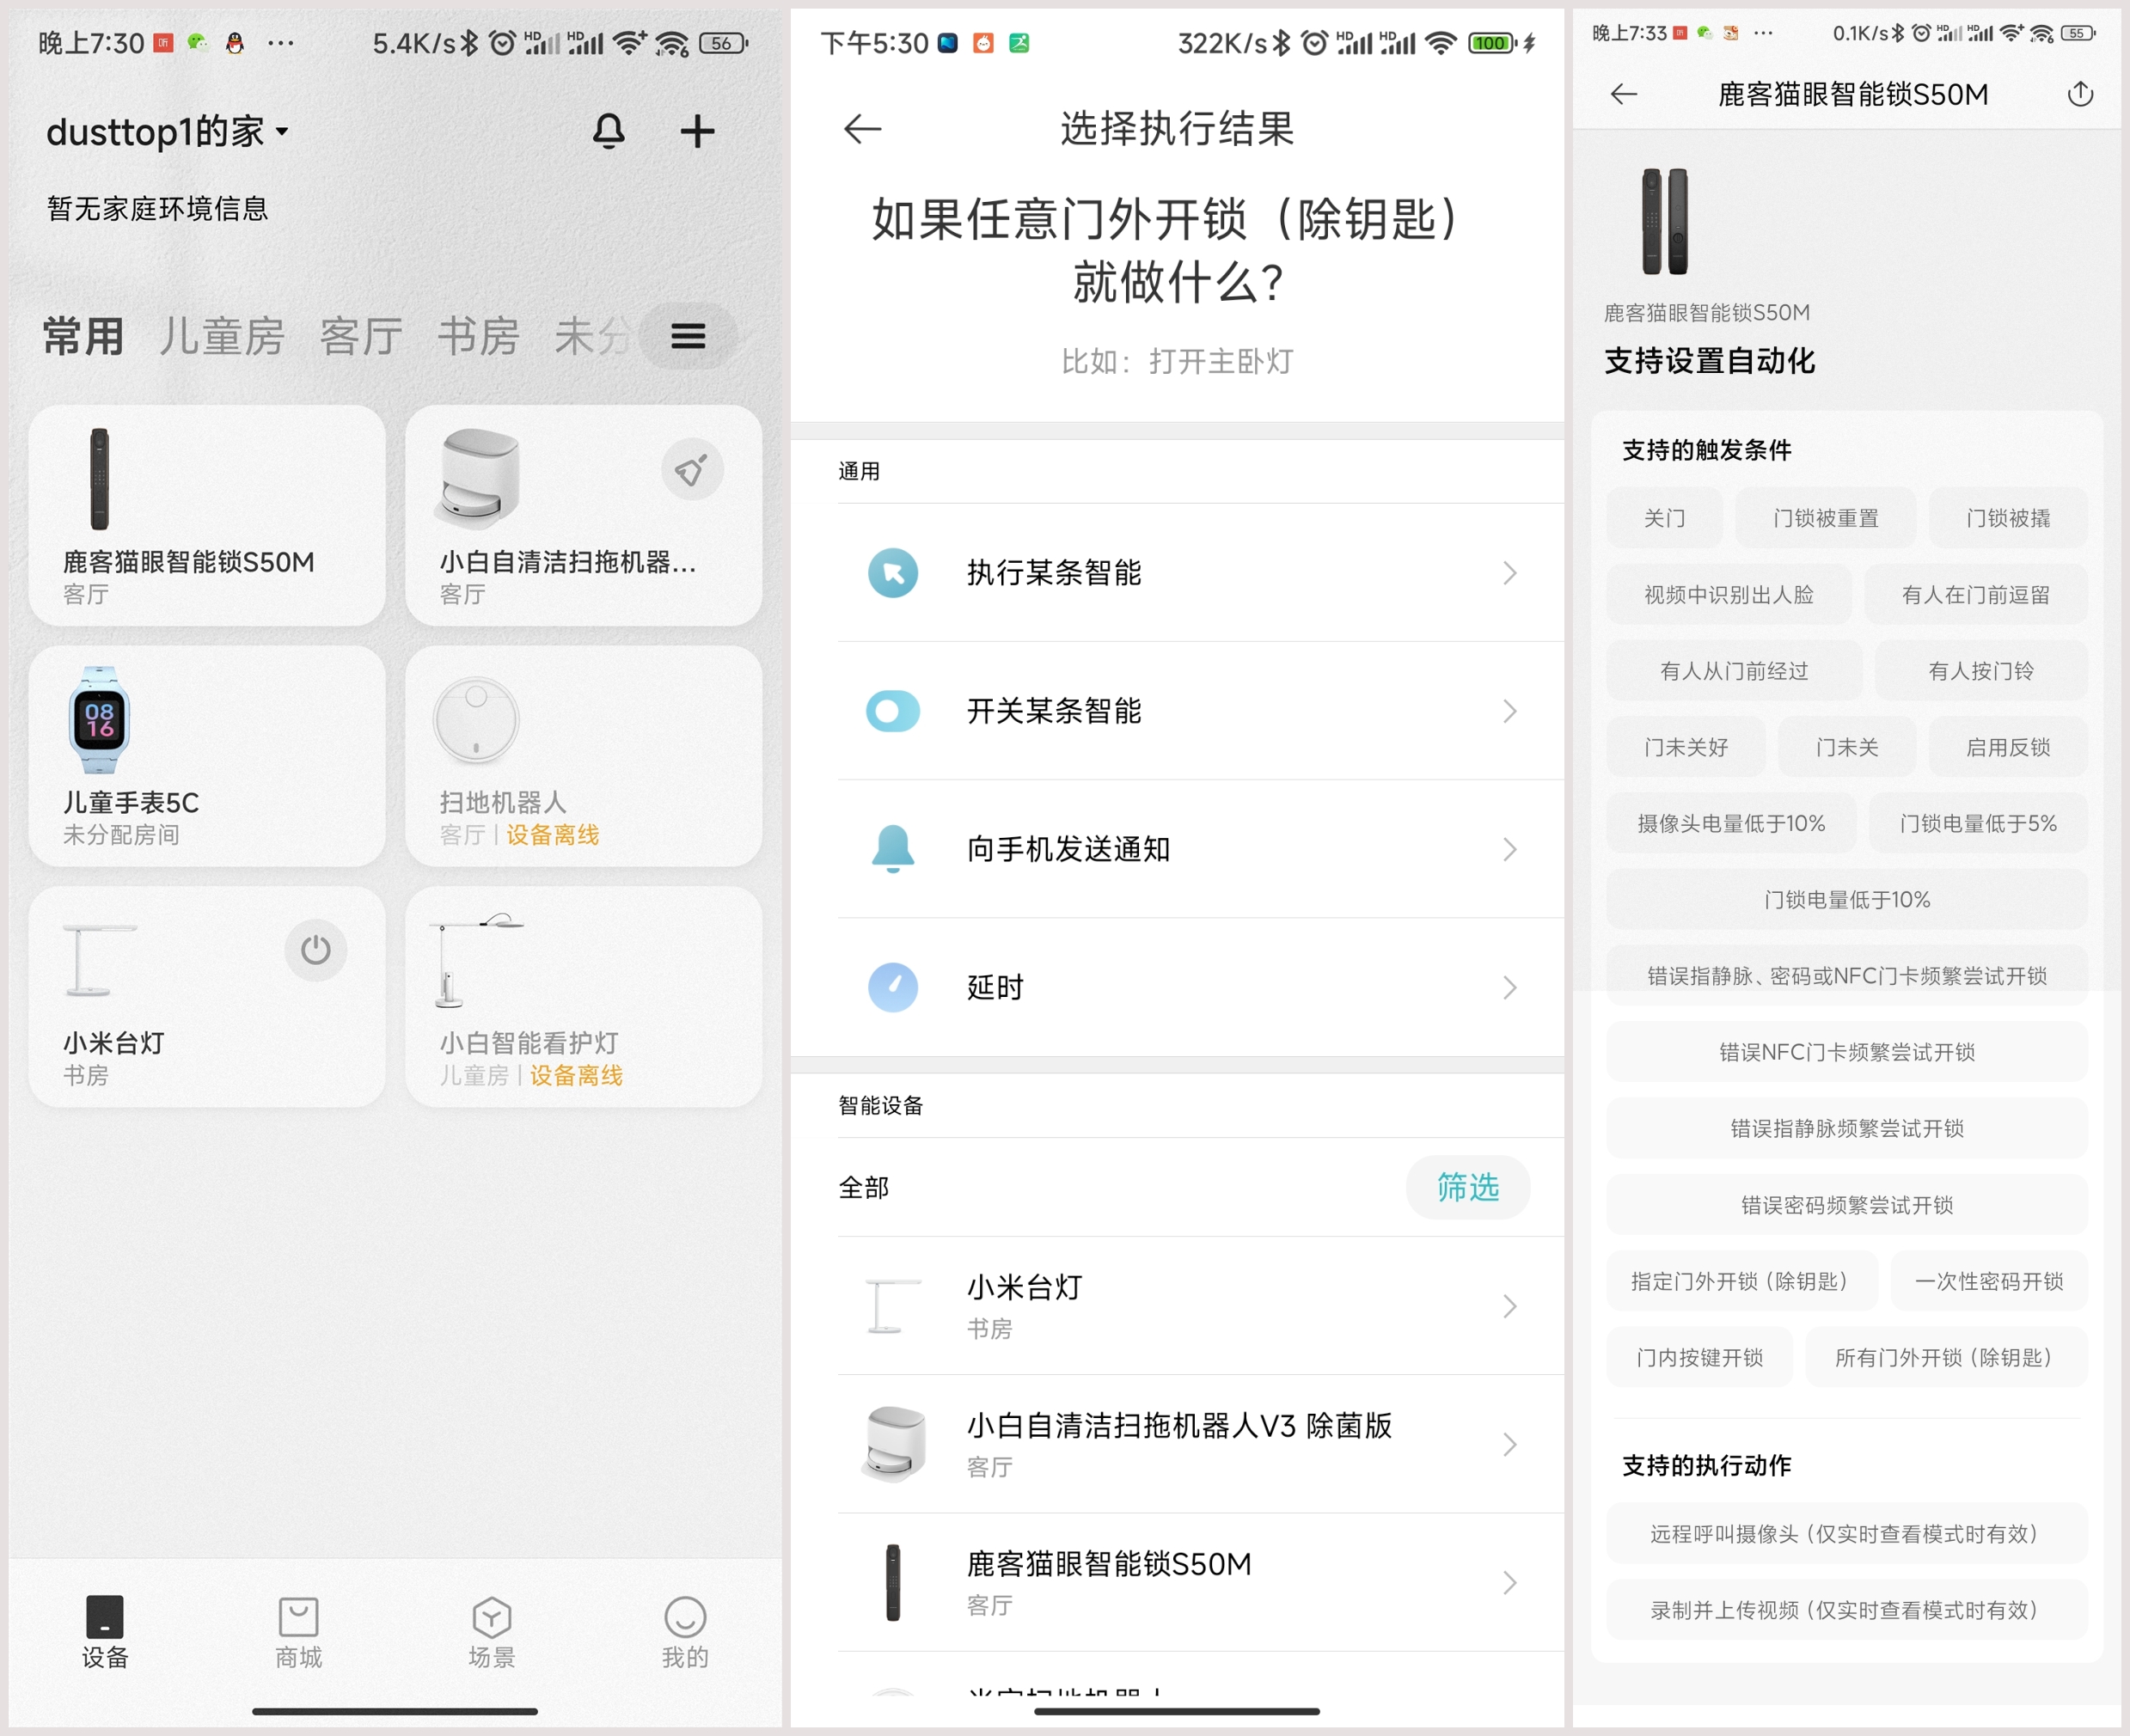Expand 小米台灯 row chevron in device list
The height and width of the screenshot is (1736, 2130).
[1510, 1306]
